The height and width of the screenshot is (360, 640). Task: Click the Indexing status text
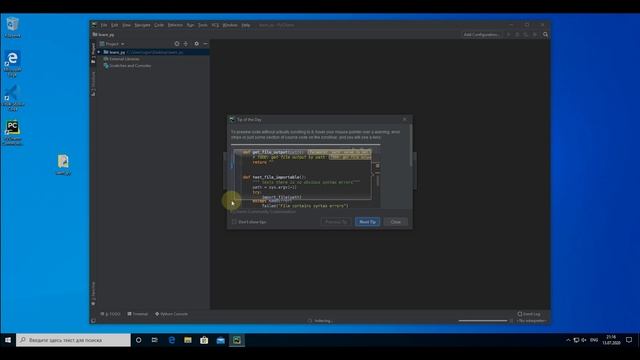(x=323, y=321)
